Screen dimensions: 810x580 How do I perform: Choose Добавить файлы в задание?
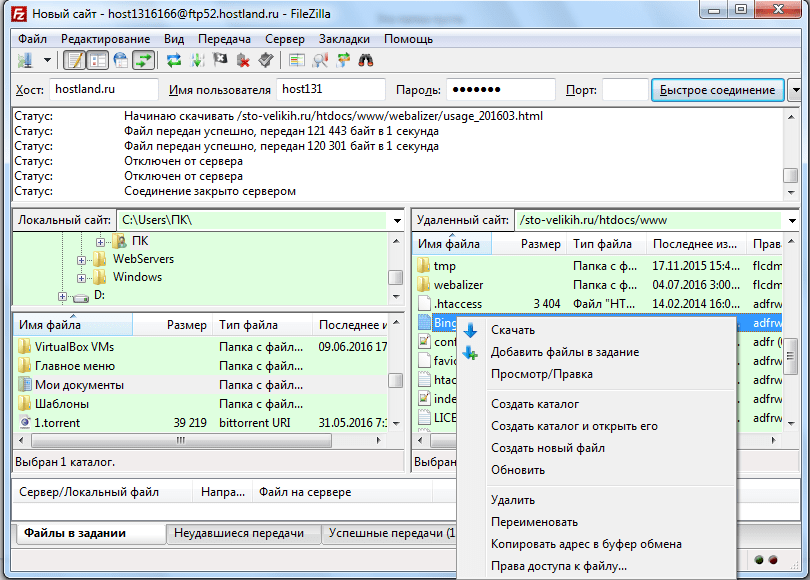(x=597, y=352)
